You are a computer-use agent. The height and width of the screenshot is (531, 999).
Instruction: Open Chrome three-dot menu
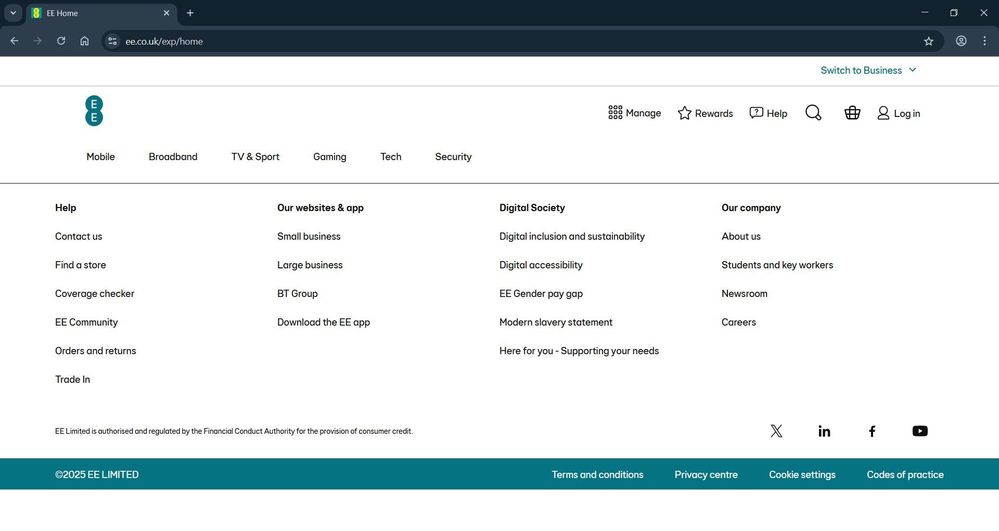(984, 41)
